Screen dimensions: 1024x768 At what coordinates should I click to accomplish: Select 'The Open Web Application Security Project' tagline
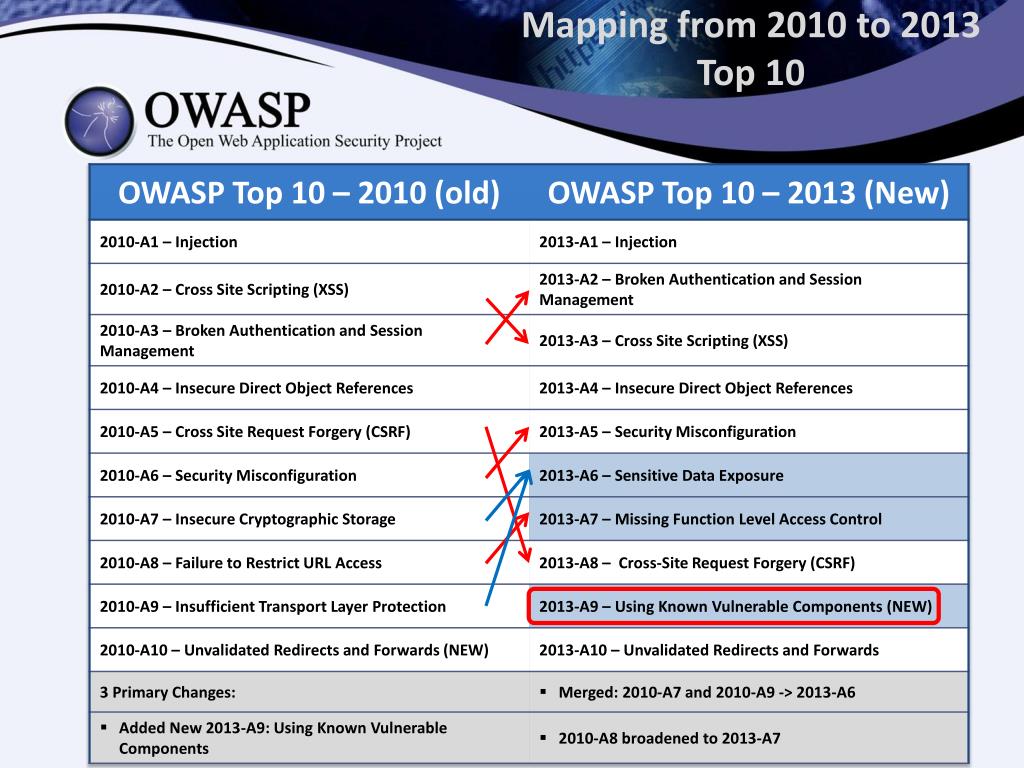(295, 140)
